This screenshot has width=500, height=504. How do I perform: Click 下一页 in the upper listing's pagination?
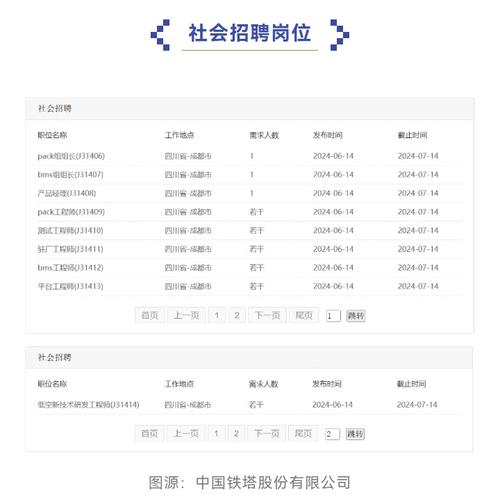coord(267,315)
